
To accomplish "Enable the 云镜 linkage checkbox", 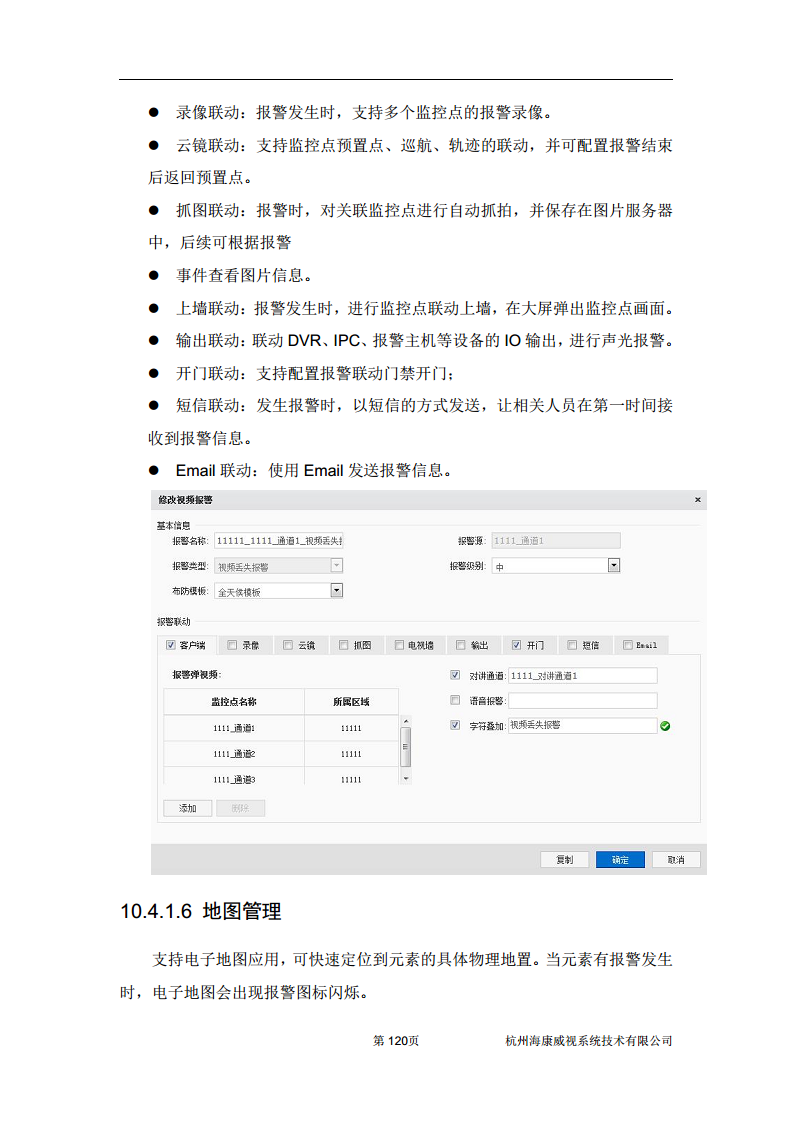I will [288, 645].
